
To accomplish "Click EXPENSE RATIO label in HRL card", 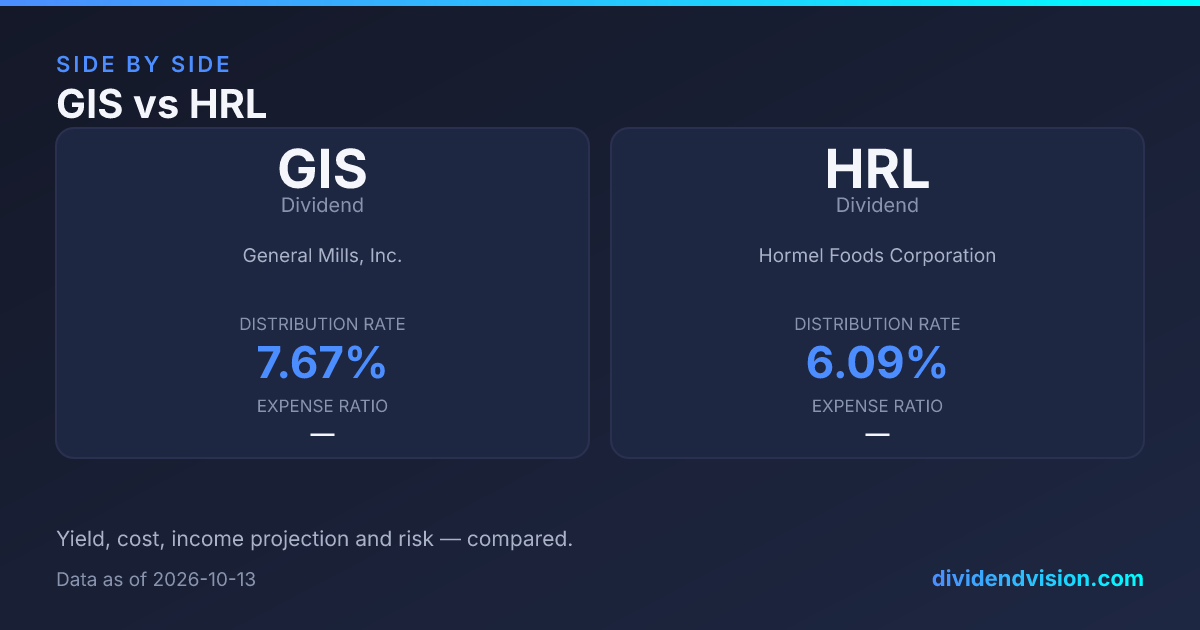I will pyautogui.click(x=877, y=406).
